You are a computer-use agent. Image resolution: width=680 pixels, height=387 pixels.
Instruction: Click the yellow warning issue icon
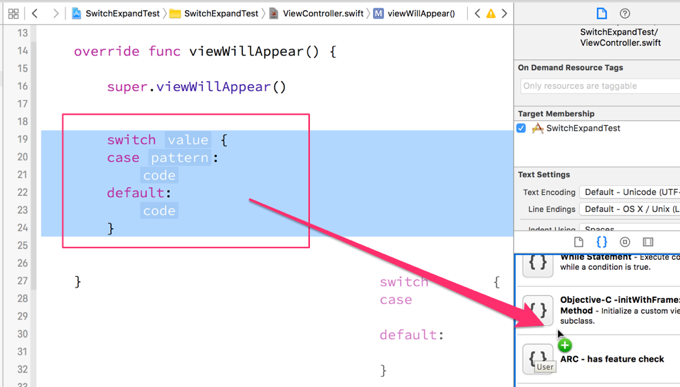491,13
